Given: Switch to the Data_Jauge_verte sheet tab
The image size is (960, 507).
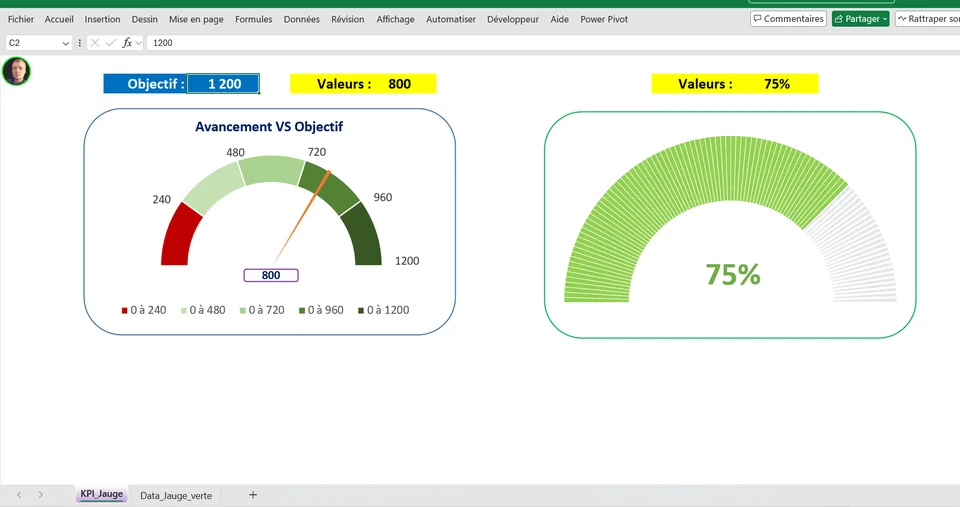Looking at the screenshot, I should point(176,495).
